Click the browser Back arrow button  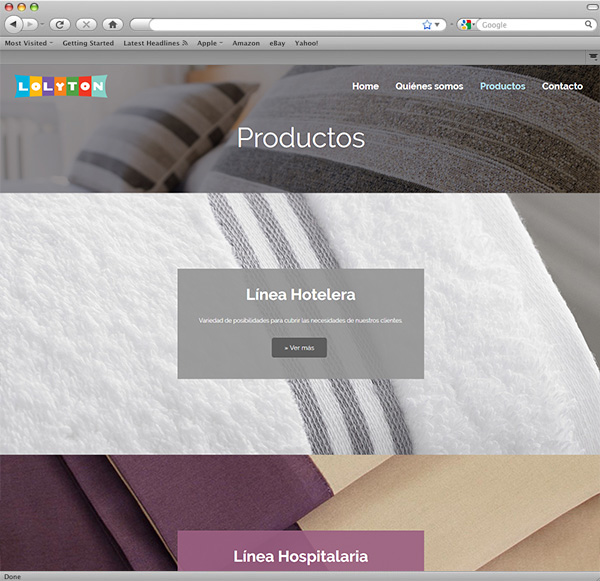coord(15,24)
